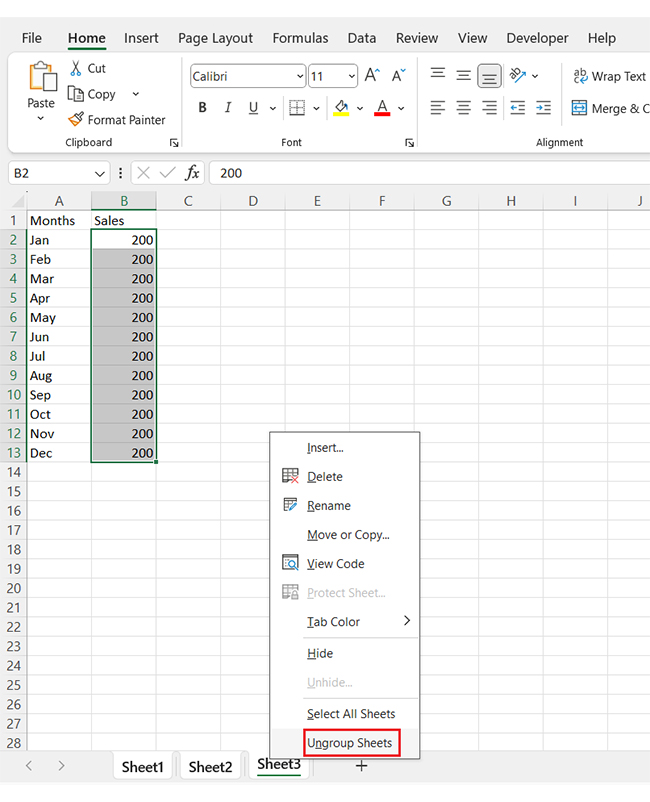Increase font size with larger A icon

click(x=372, y=76)
